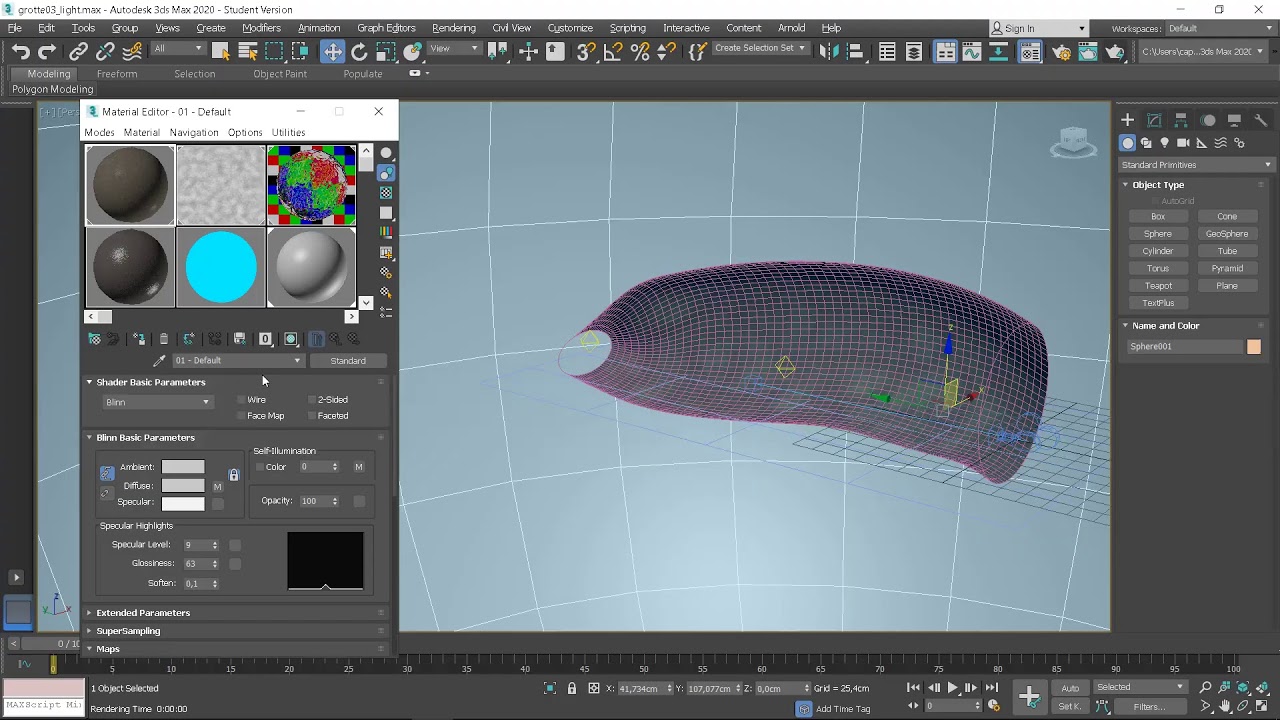
Task: Click the Teapot primitive button
Action: click(1158, 286)
